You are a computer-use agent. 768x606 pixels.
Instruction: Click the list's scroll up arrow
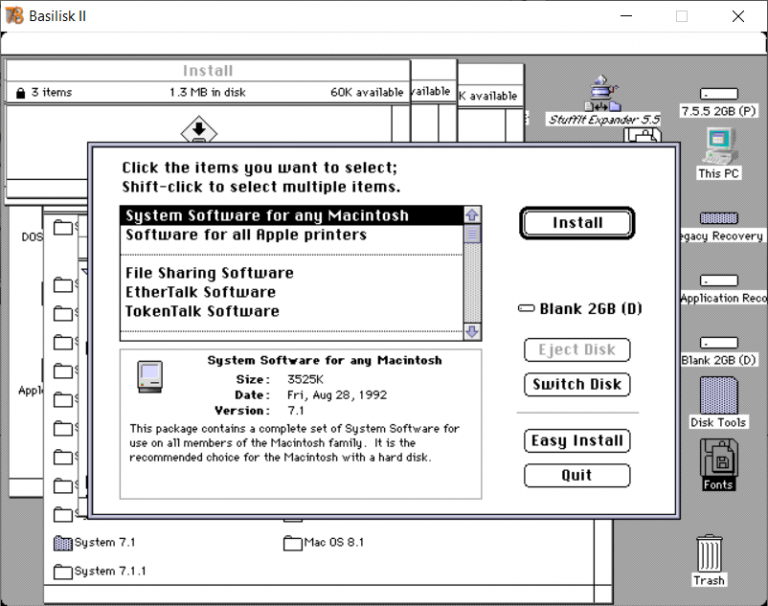[472, 215]
